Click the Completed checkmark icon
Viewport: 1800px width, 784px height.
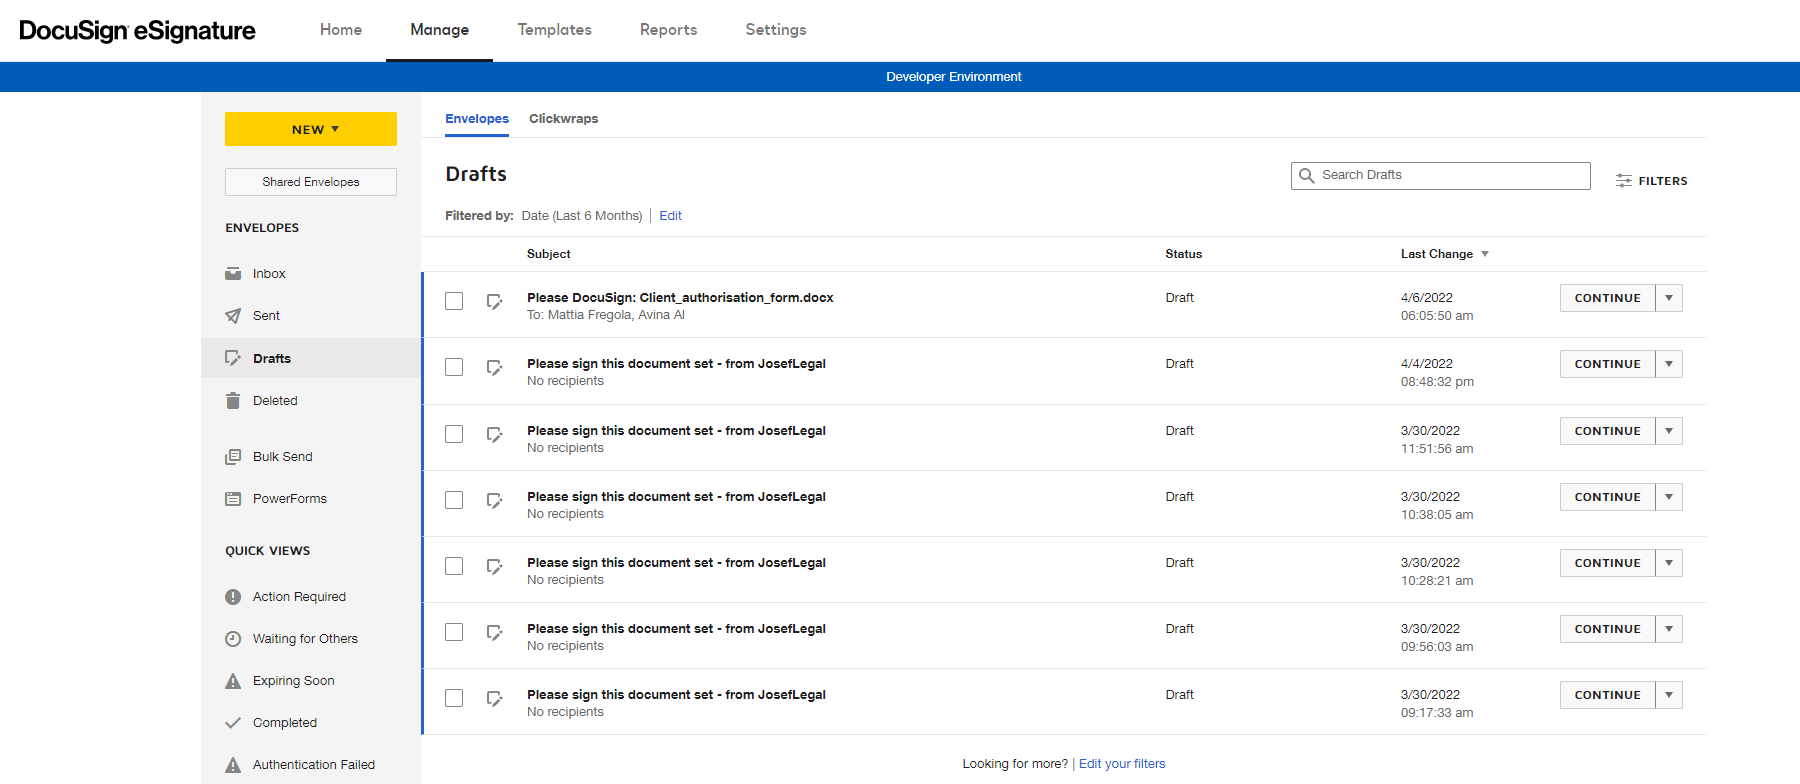coord(233,723)
